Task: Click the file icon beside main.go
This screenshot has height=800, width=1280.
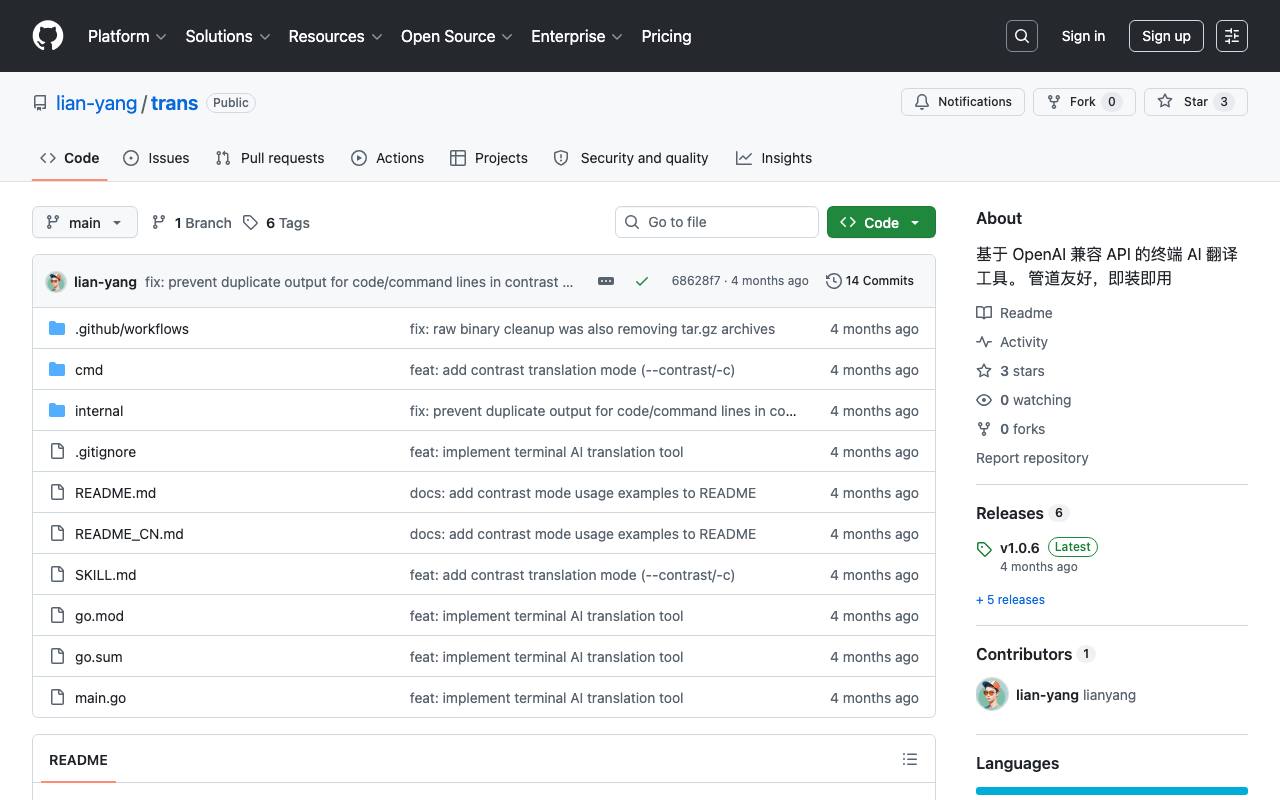Action: coord(57,698)
